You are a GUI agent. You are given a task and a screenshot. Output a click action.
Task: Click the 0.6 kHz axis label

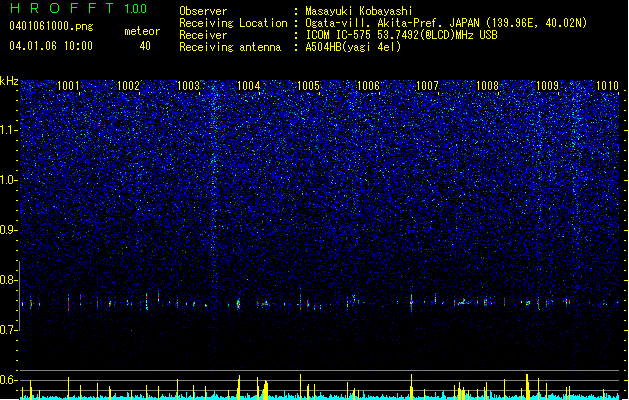[x=8, y=380]
